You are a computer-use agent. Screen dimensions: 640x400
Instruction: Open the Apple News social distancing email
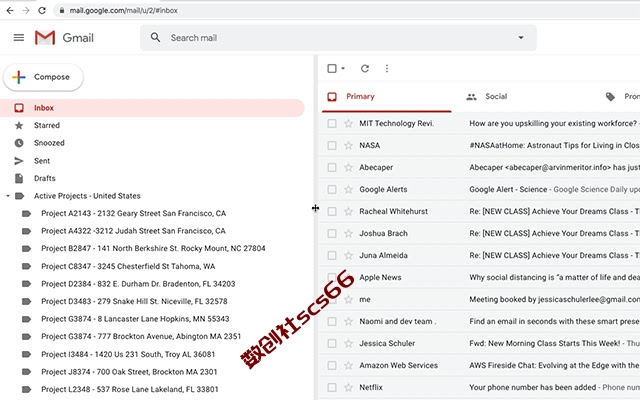point(478,278)
